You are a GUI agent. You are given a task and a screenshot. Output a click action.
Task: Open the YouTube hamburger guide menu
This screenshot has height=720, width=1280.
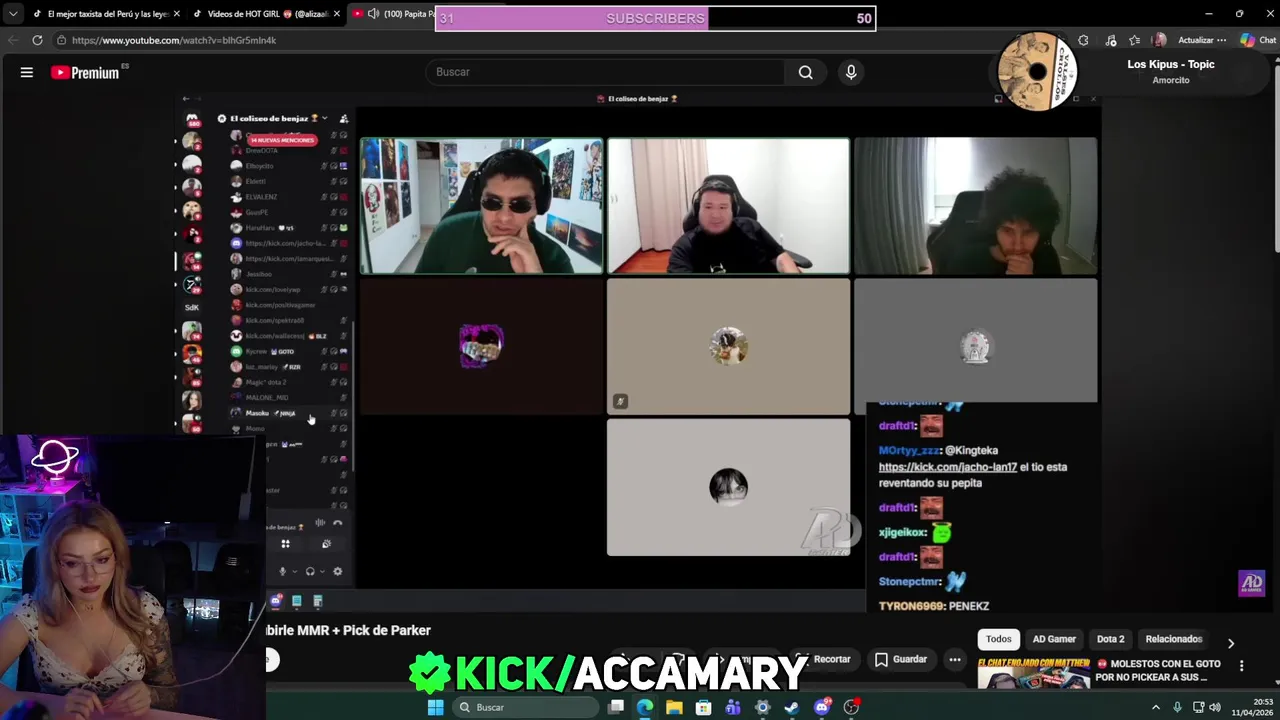click(27, 72)
